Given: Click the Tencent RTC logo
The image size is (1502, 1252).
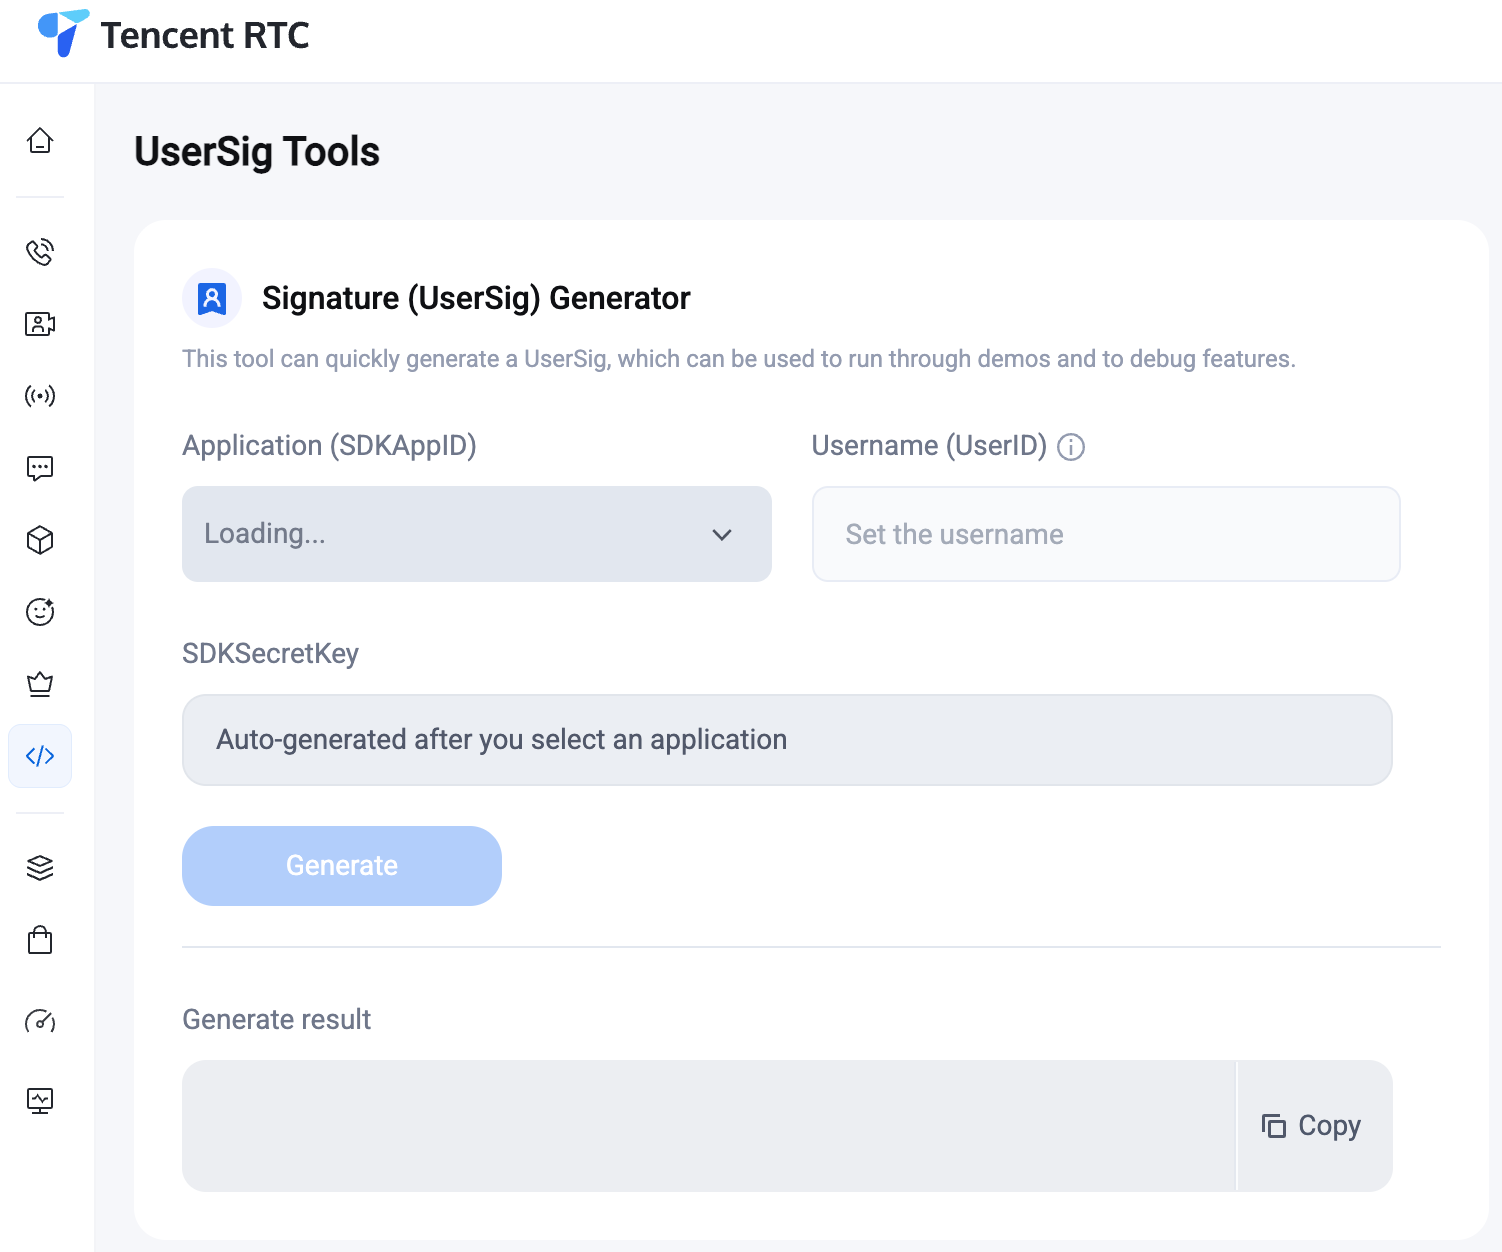Looking at the screenshot, I should coord(173,35).
